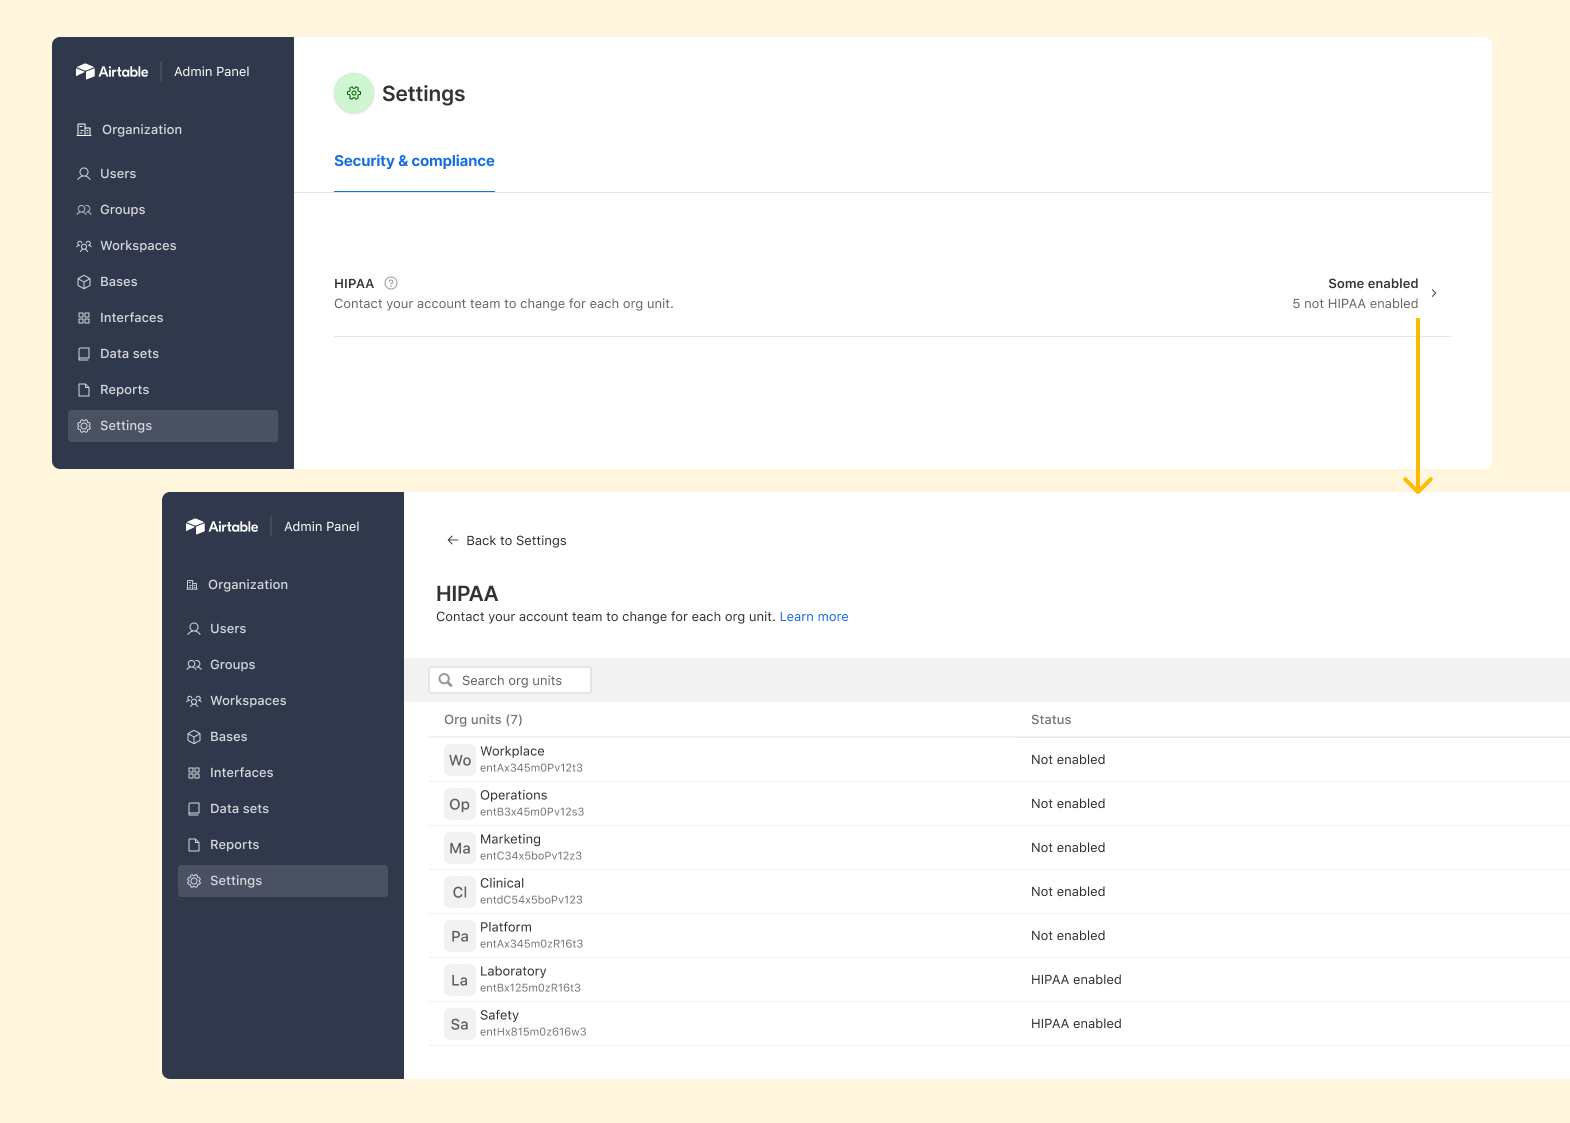Viewport: 1570px width, 1123px height.
Task: Click Wo avatar of Workplace org unit
Action: 460,760
